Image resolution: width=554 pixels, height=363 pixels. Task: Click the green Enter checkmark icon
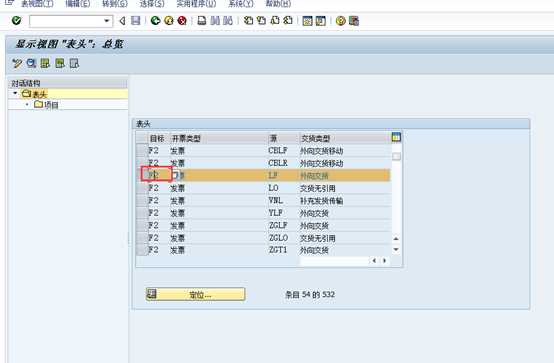tap(16, 21)
